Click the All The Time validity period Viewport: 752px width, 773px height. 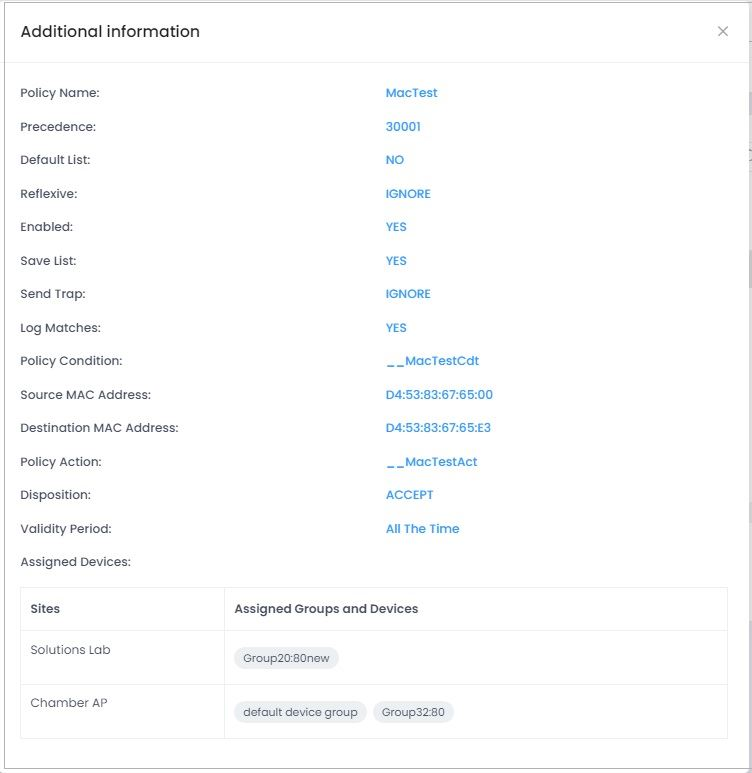click(x=422, y=528)
